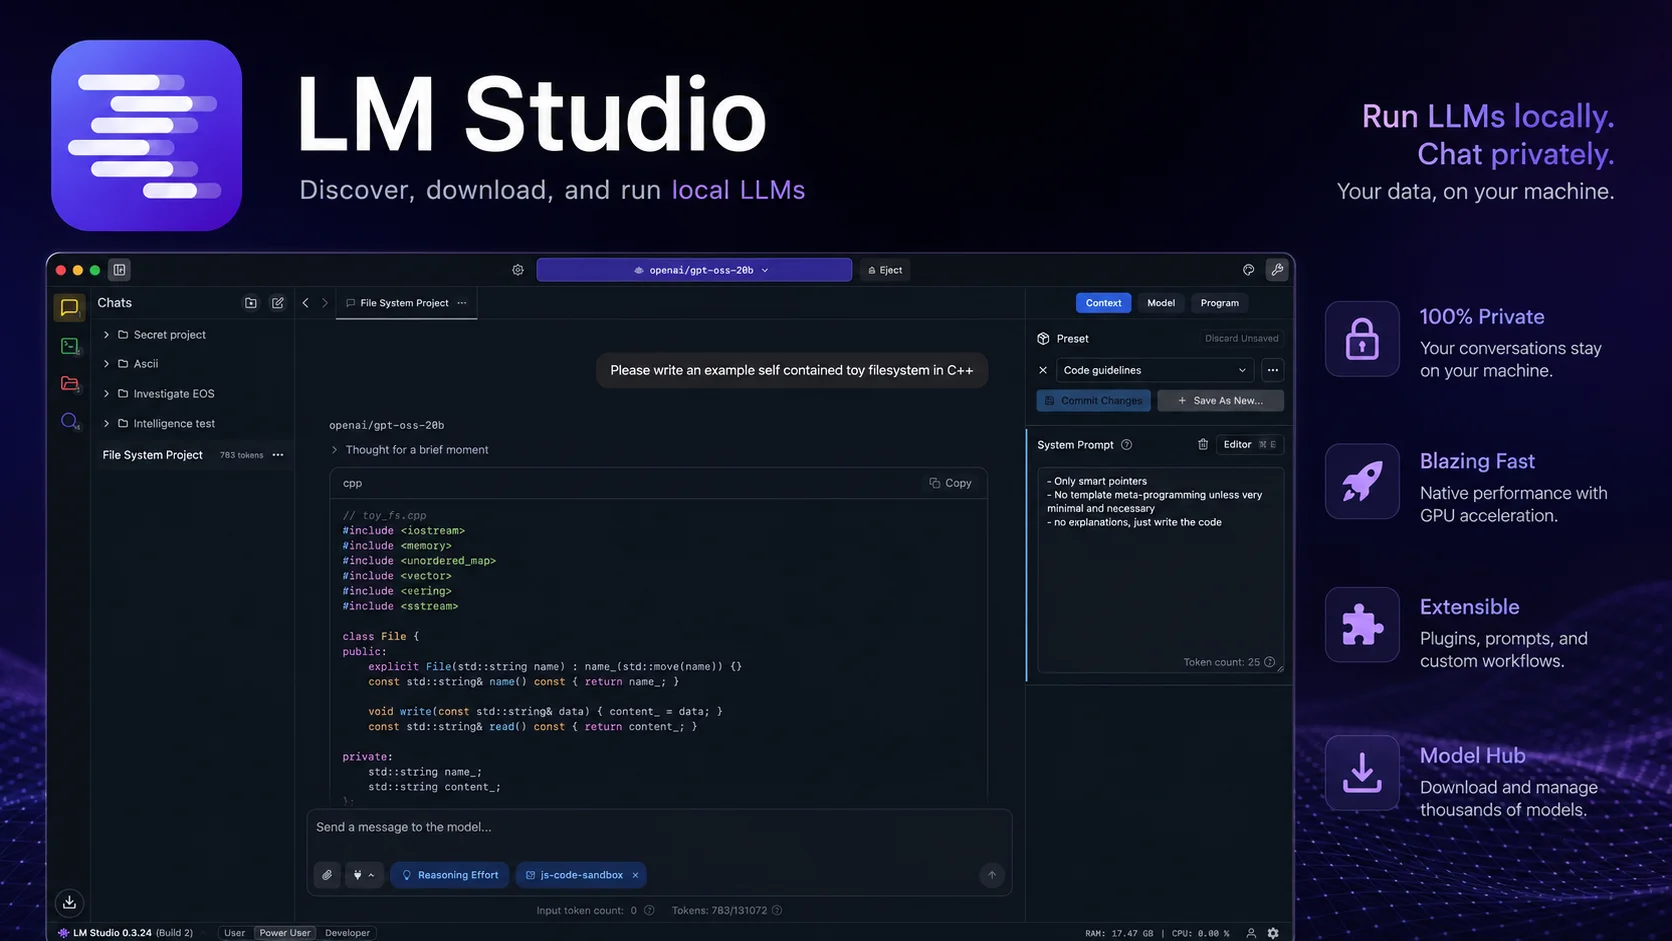Open the appearance palette icon
Viewport: 1672px width, 941px height.
click(x=1248, y=270)
